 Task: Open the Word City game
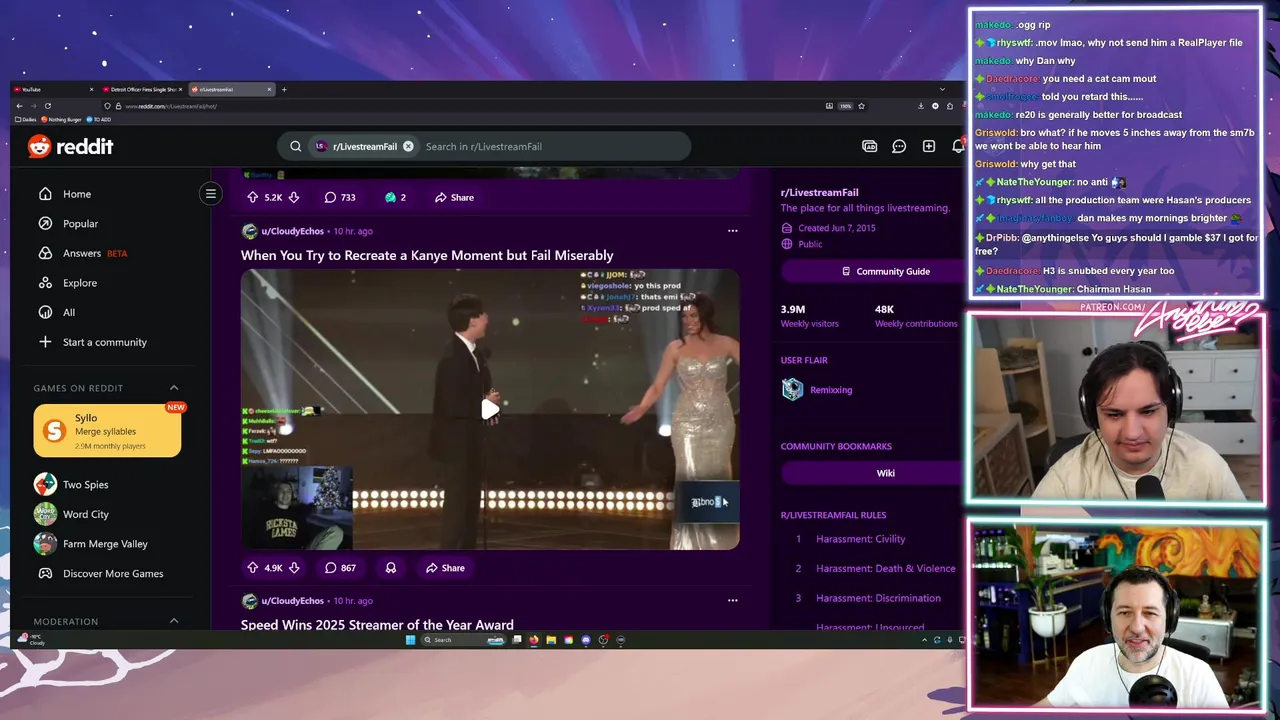pyautogui.click(x=85, y=514)
